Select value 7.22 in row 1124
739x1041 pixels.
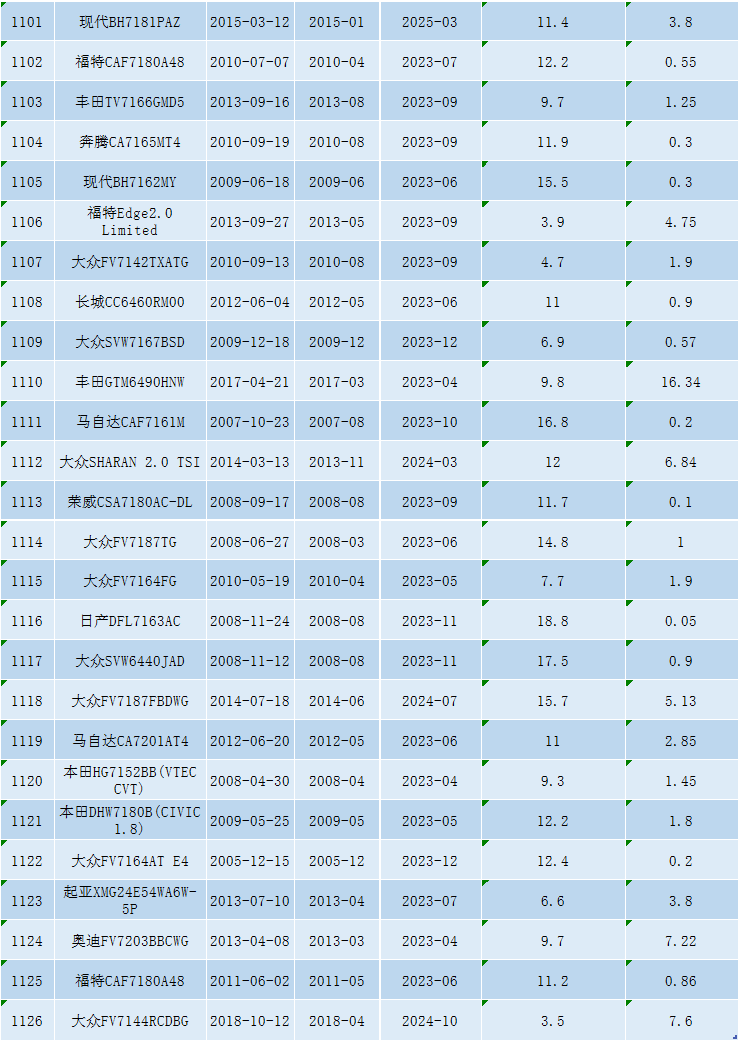(x=681, y=941)
